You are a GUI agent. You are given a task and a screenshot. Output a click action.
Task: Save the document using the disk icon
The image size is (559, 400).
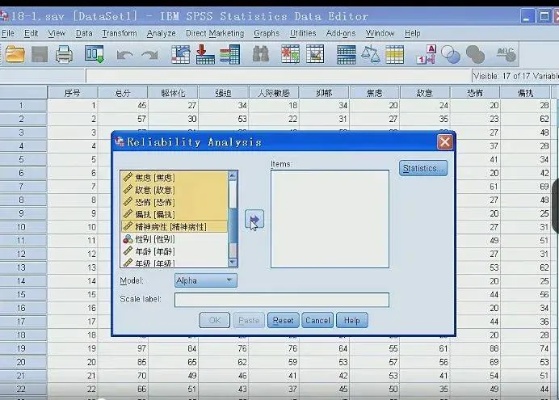(x=40, y=55)
